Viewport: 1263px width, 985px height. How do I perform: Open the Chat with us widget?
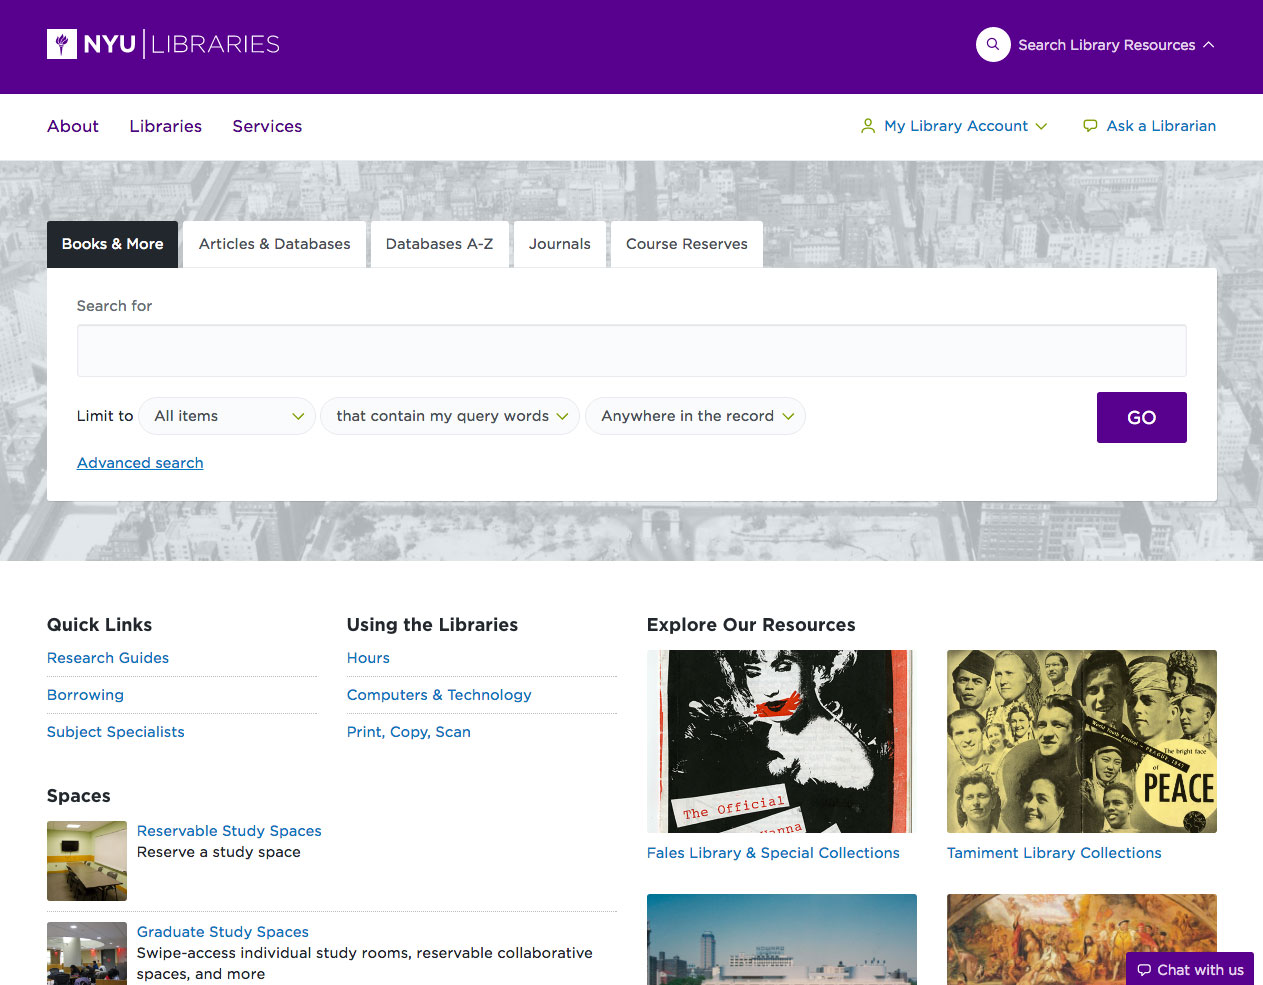1190,969
